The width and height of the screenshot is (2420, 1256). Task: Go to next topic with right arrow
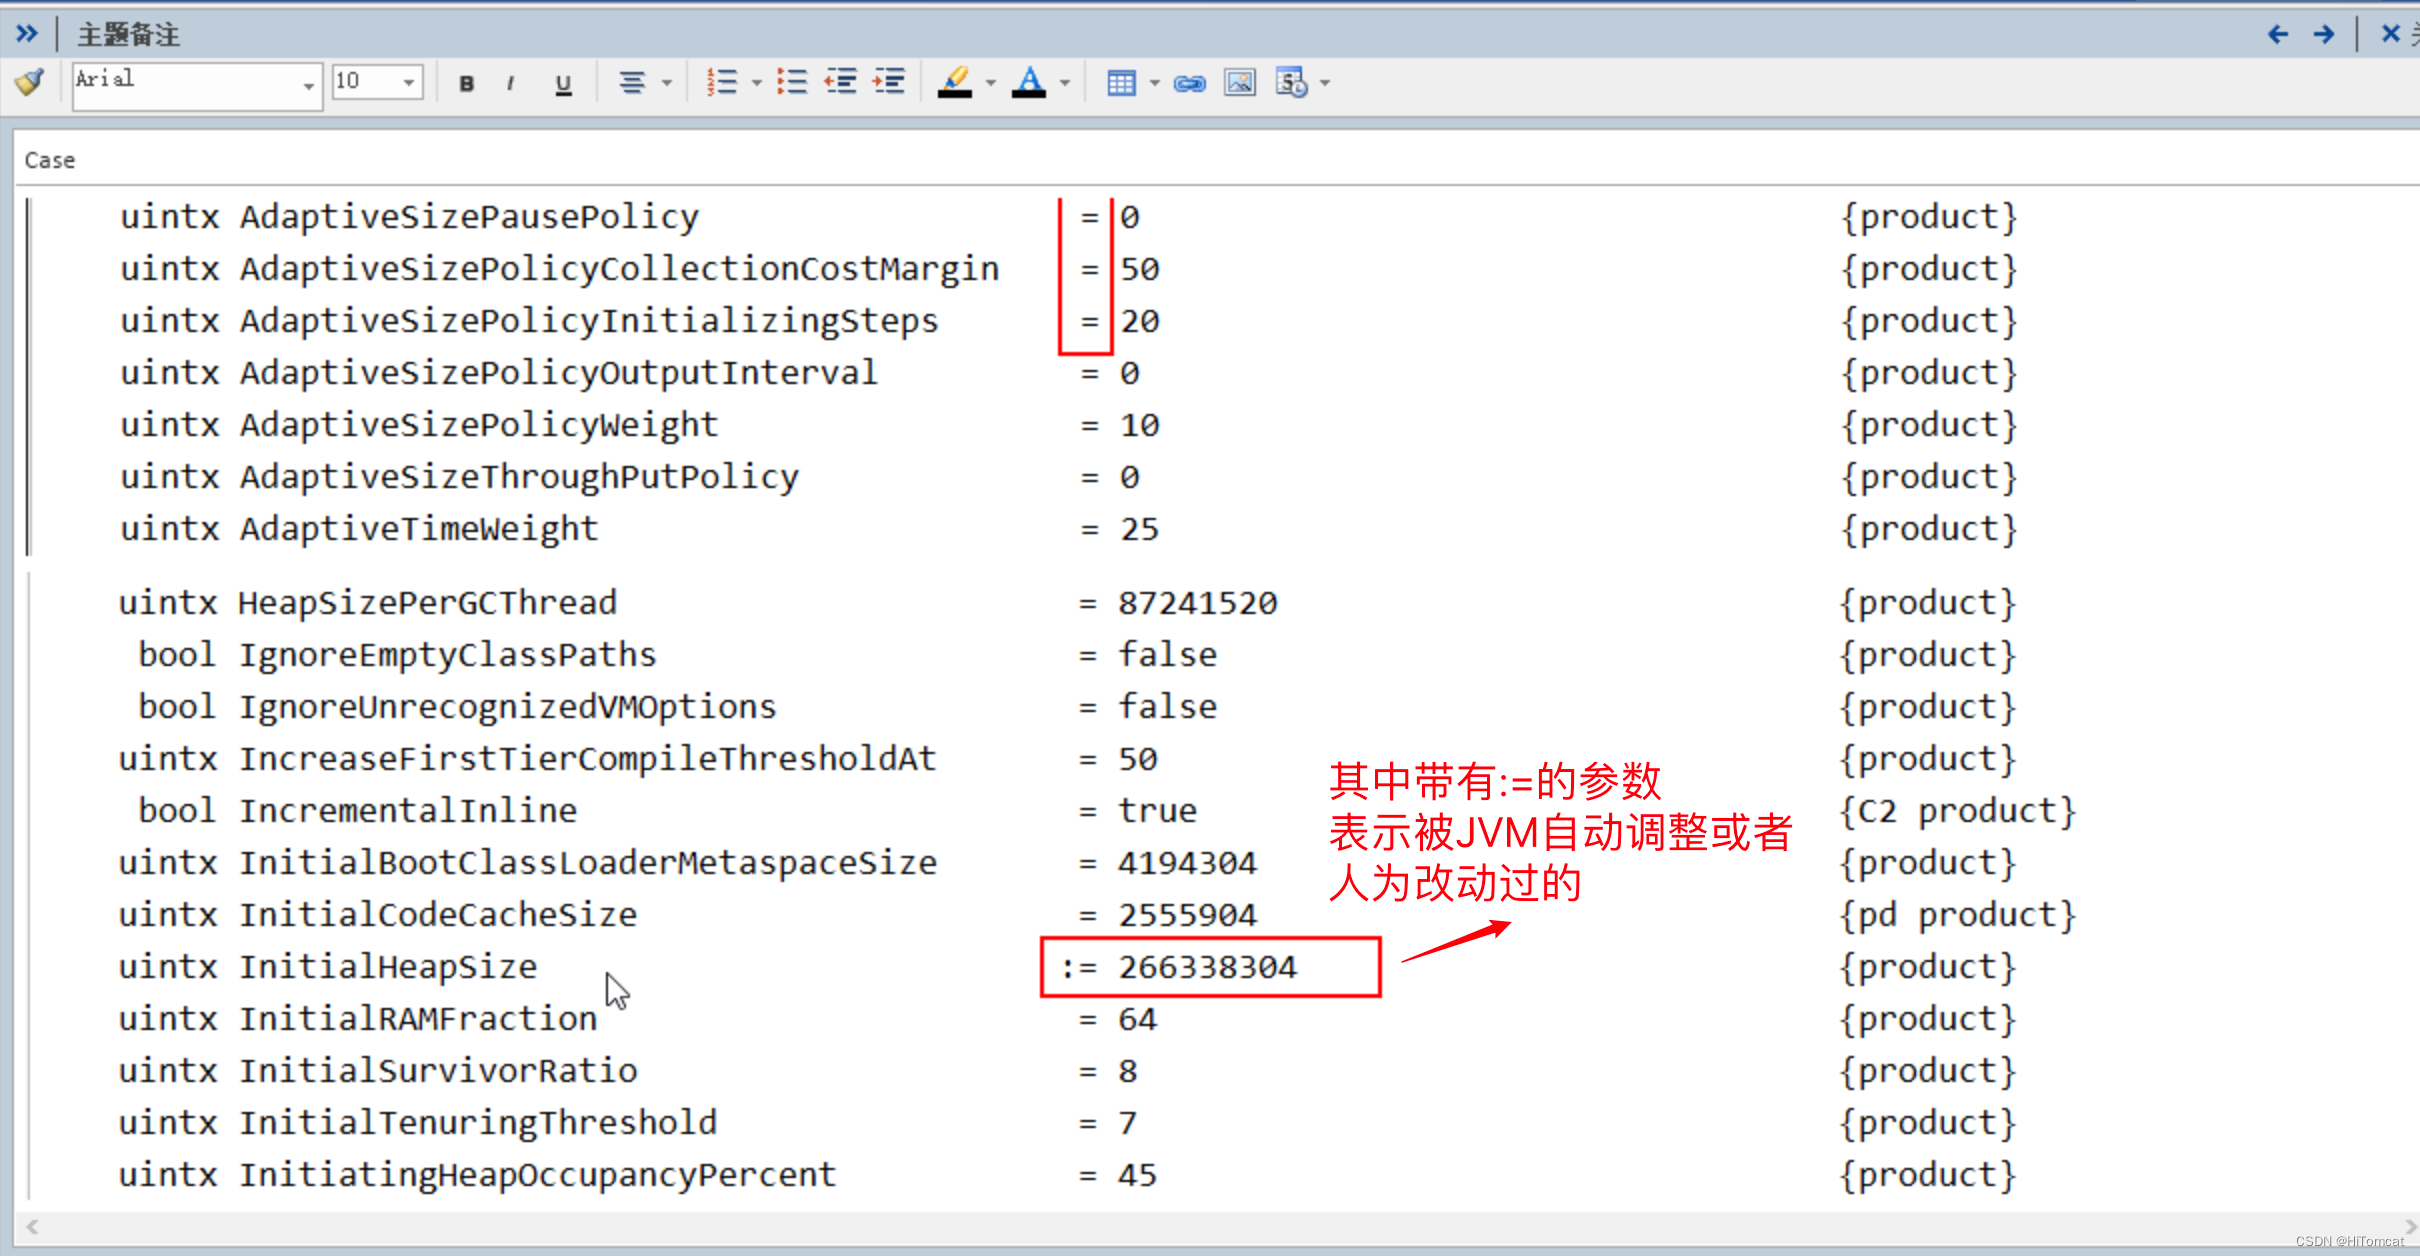2324,34
